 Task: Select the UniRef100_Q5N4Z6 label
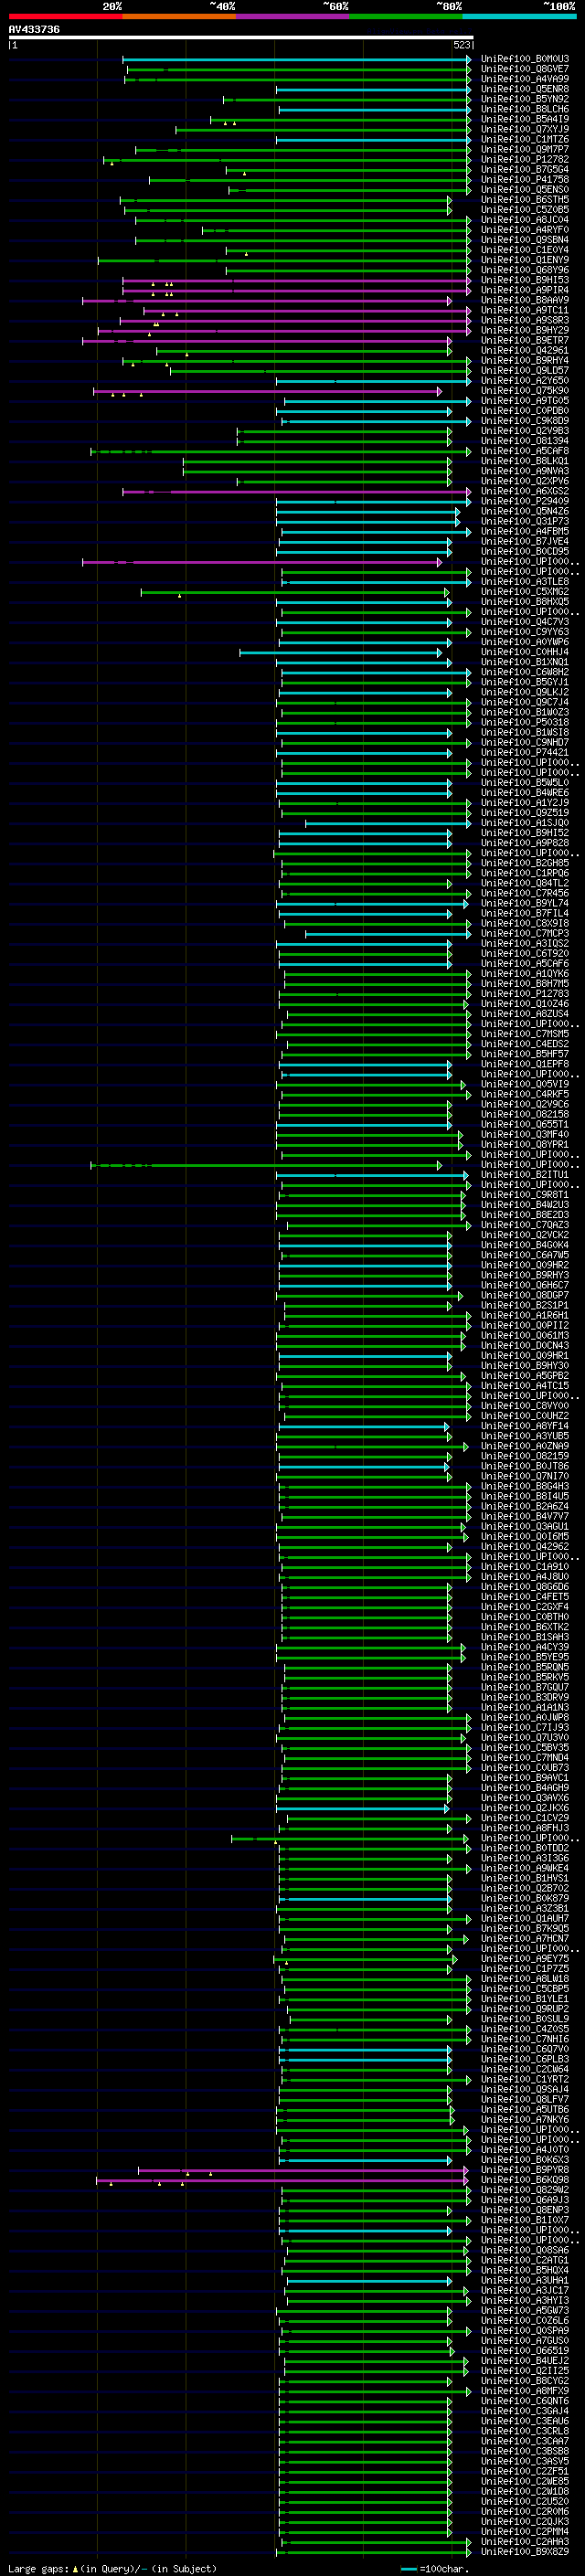(x=524, y=511)
